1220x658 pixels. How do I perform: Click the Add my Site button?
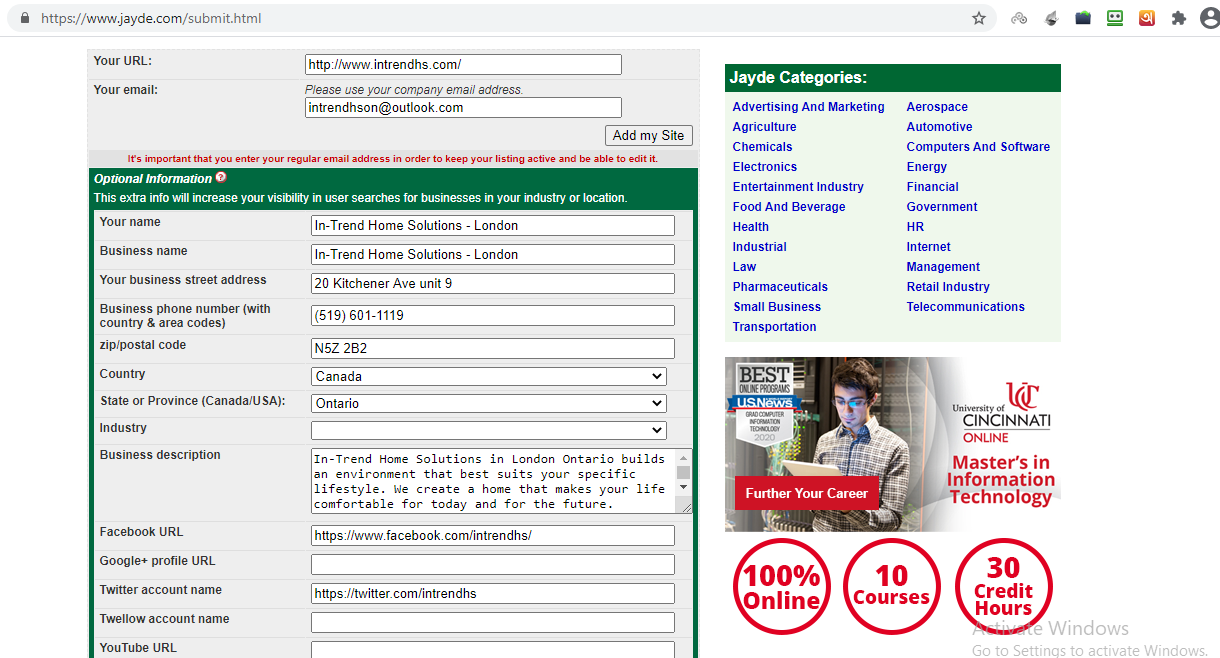648,135
